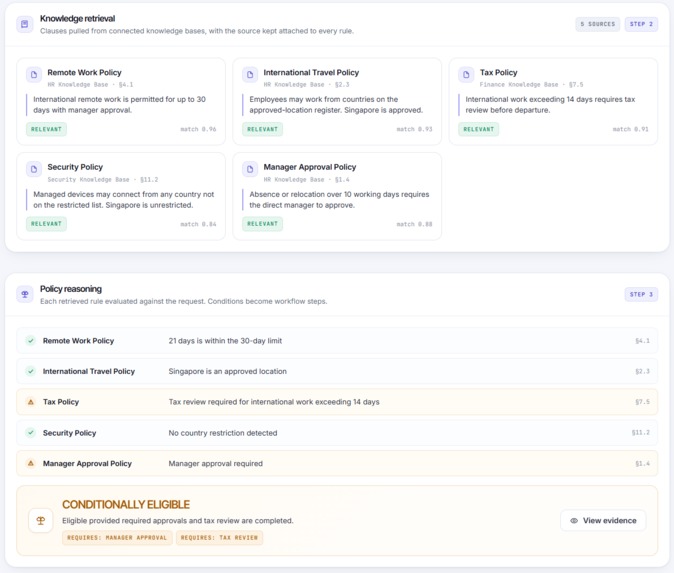Click the Knowledge retrieval heading
This screenshot has height=573, width=674.
coord(77,18)
